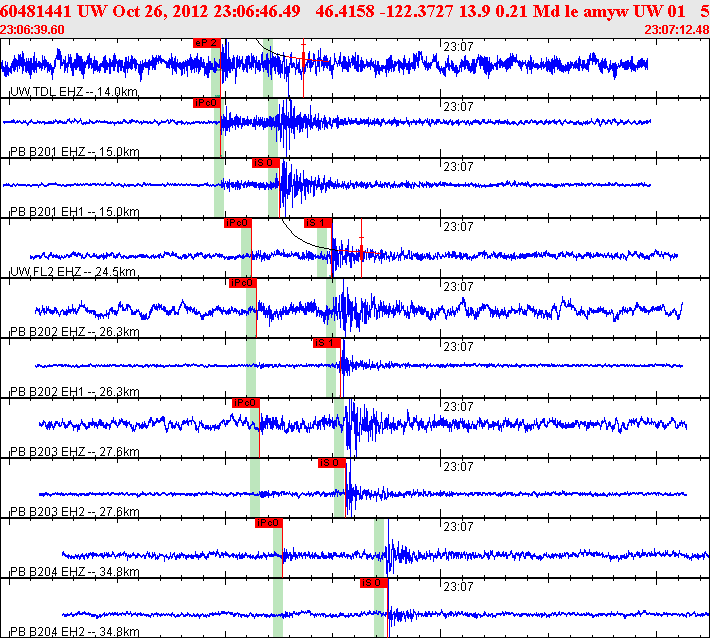Viewport: 710px width, 638px height.
Task: Click the label UW.FL2 EHZ -- 24.5km
Action: tap(73, 272)
